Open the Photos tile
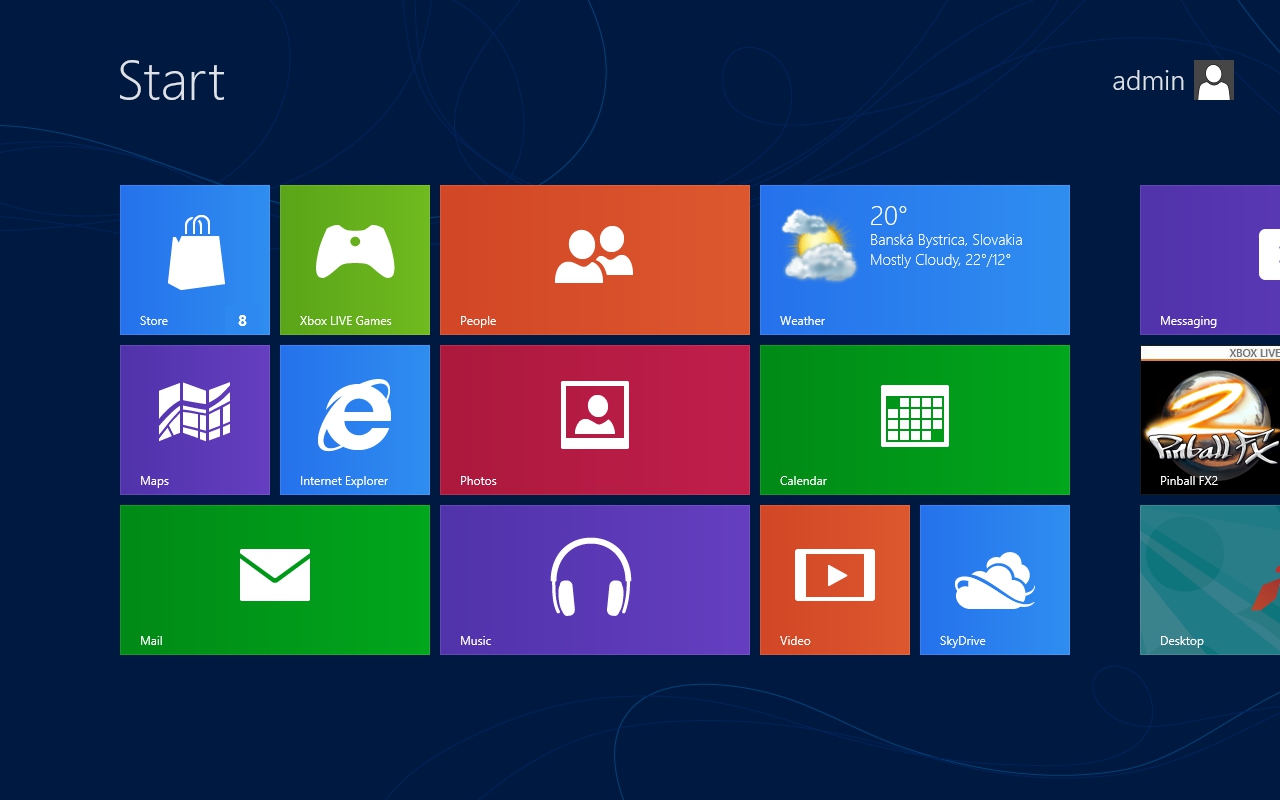1280x800 pixels. coord(595,420)
